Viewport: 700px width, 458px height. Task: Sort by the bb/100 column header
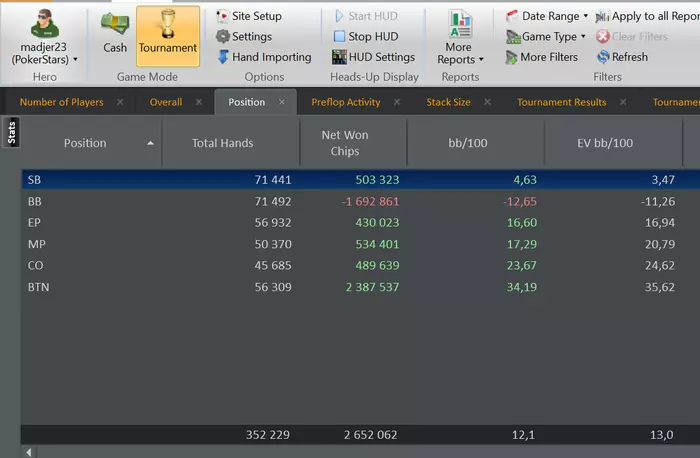tap(467, 143)
